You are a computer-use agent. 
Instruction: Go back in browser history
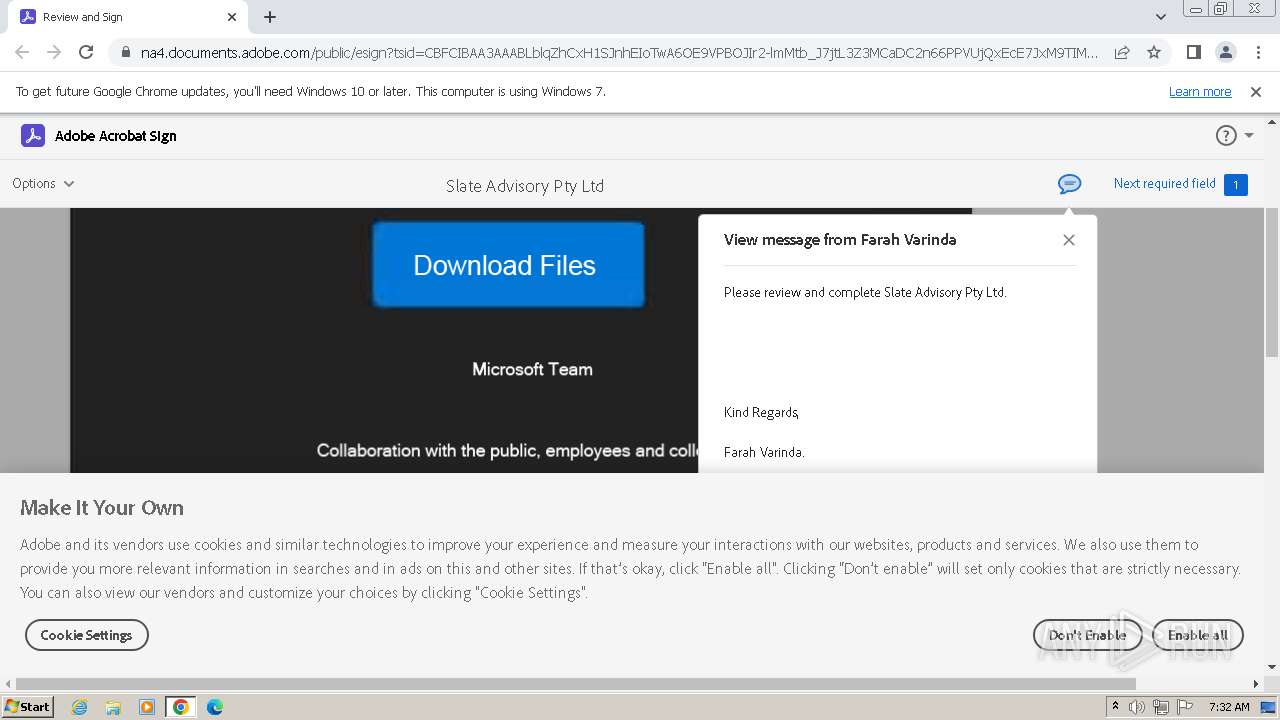click(22, 52)
